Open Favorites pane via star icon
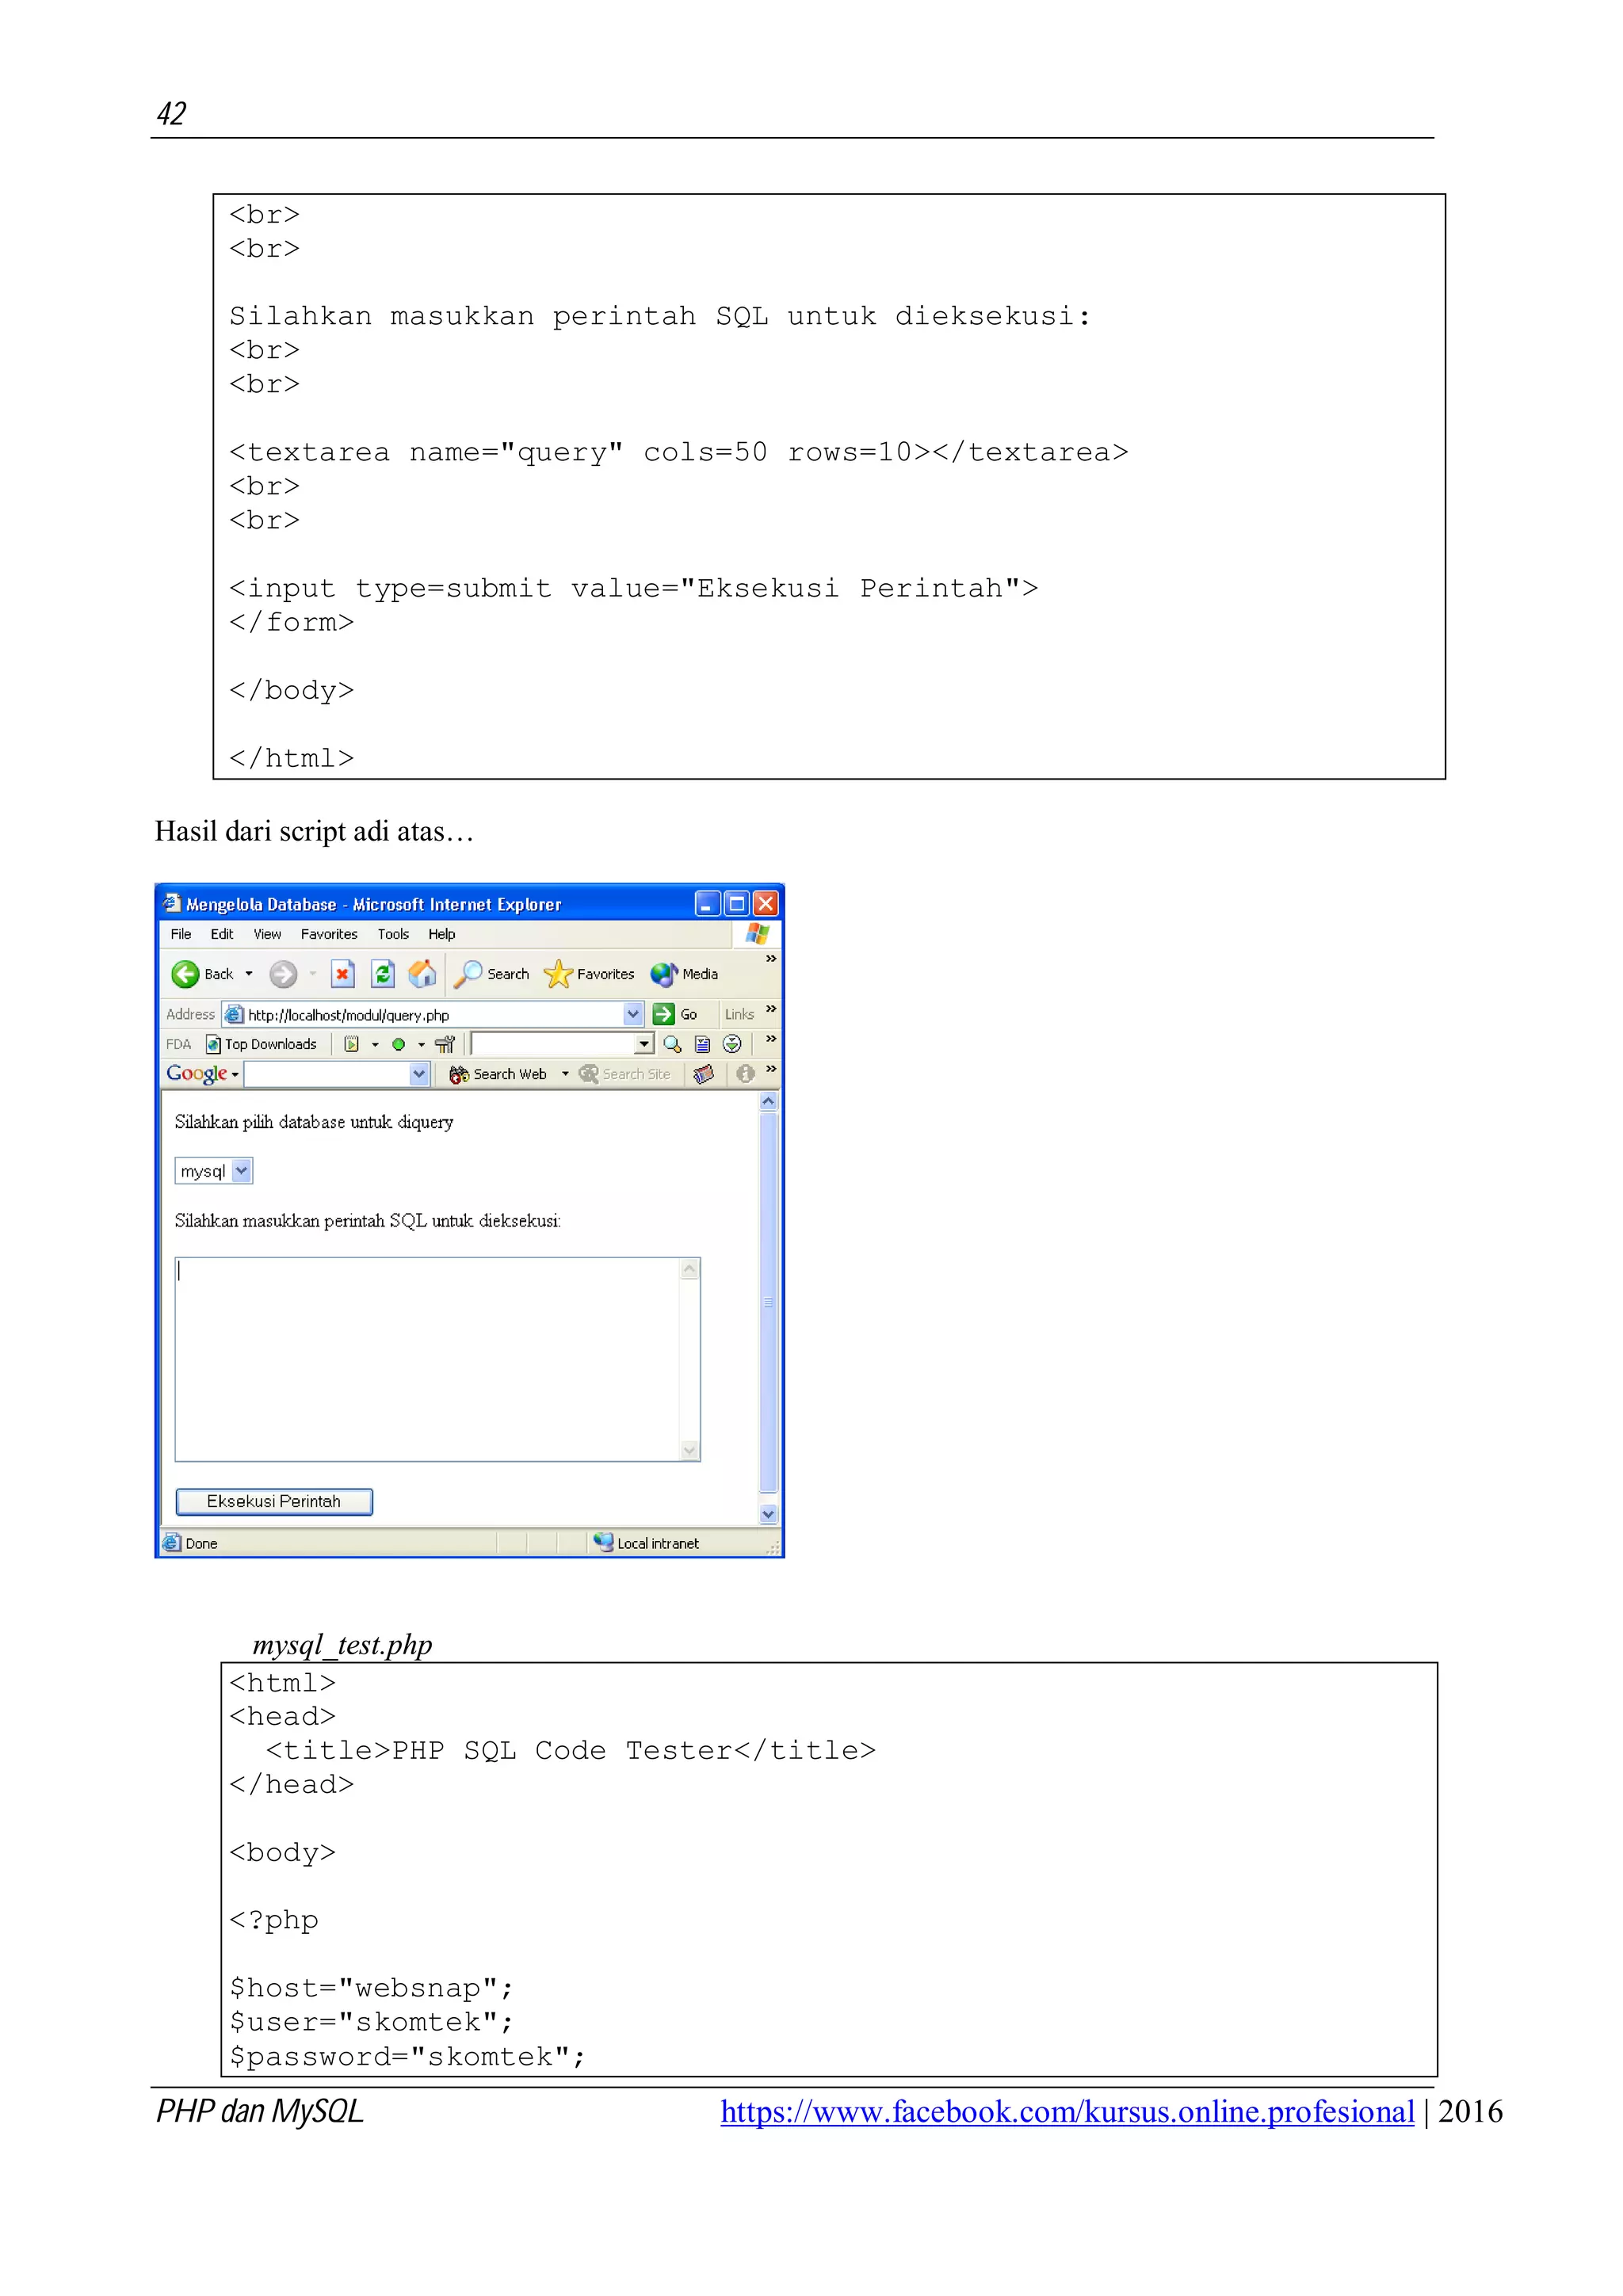 557,974
